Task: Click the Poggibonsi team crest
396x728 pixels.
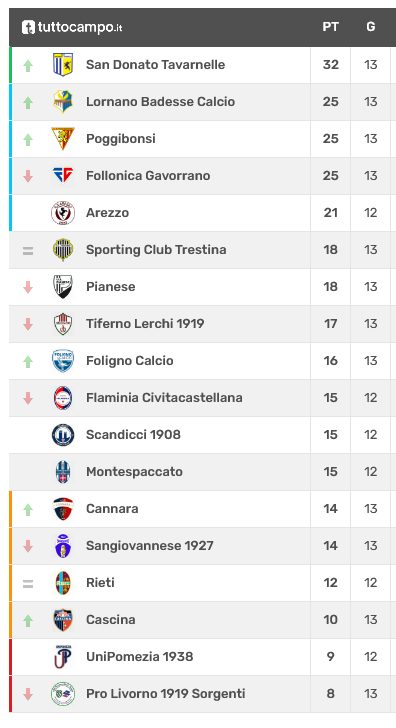Action: (63, 138)
